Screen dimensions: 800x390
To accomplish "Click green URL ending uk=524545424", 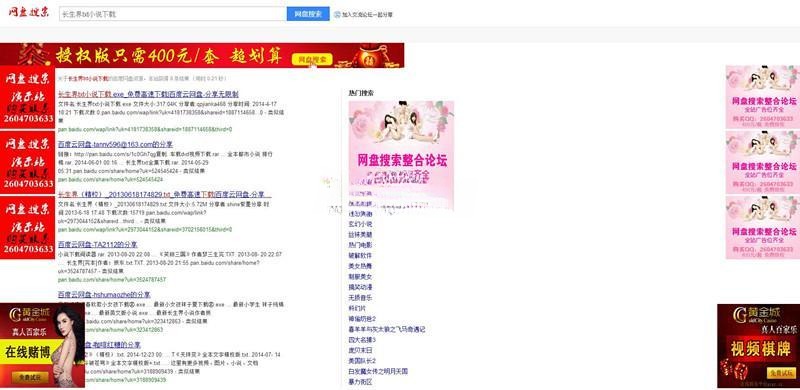I will pyautogui.click(x=110, y=180).
